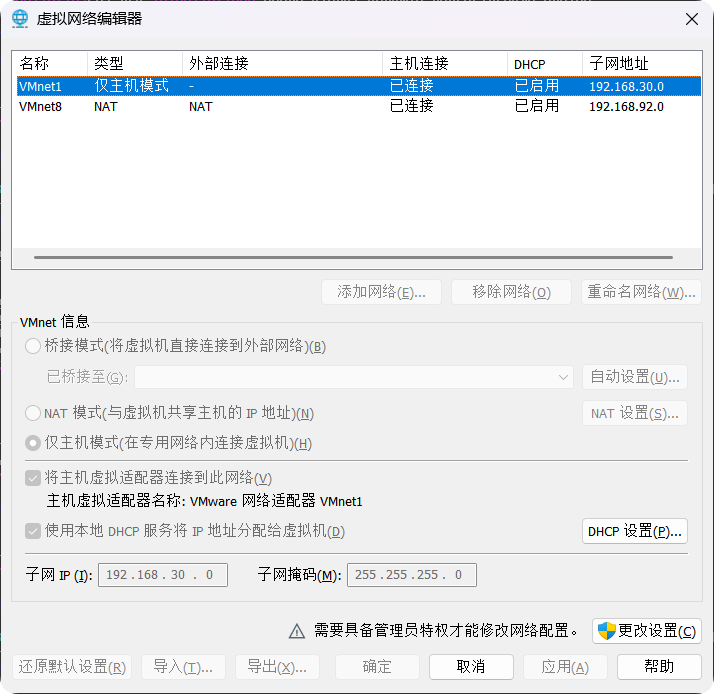Click the Virtual Network Editor globe icon
714x694 pixels.
tap(20, 19)
